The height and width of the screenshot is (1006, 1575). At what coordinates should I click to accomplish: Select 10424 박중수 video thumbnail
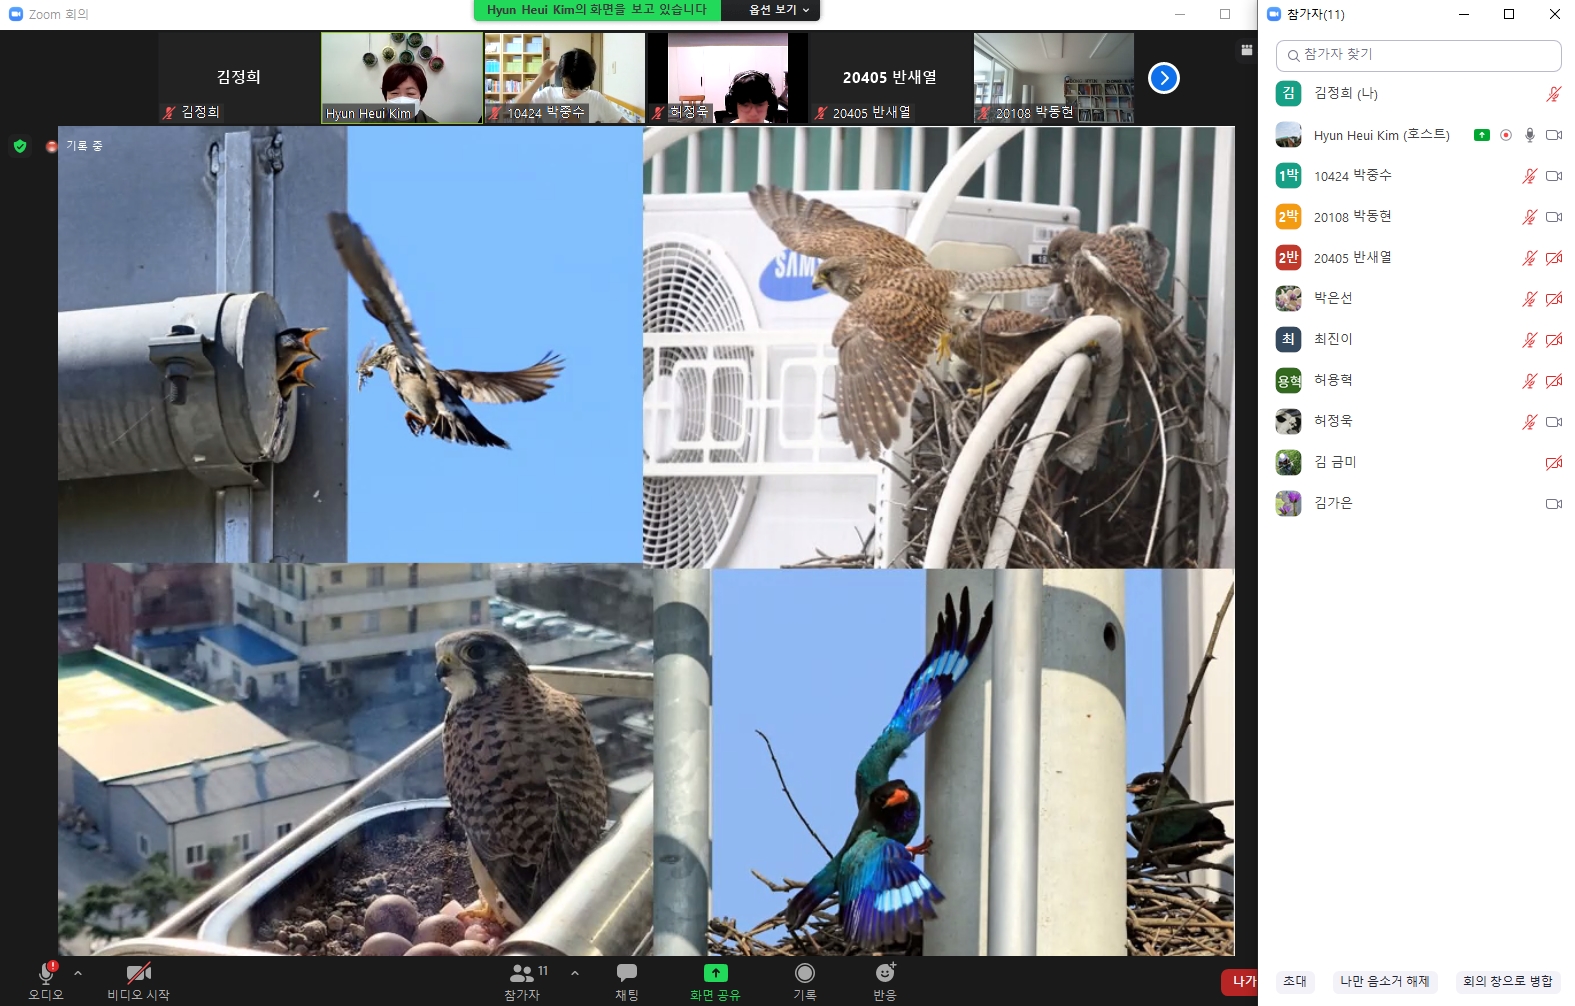coord(565,78)
